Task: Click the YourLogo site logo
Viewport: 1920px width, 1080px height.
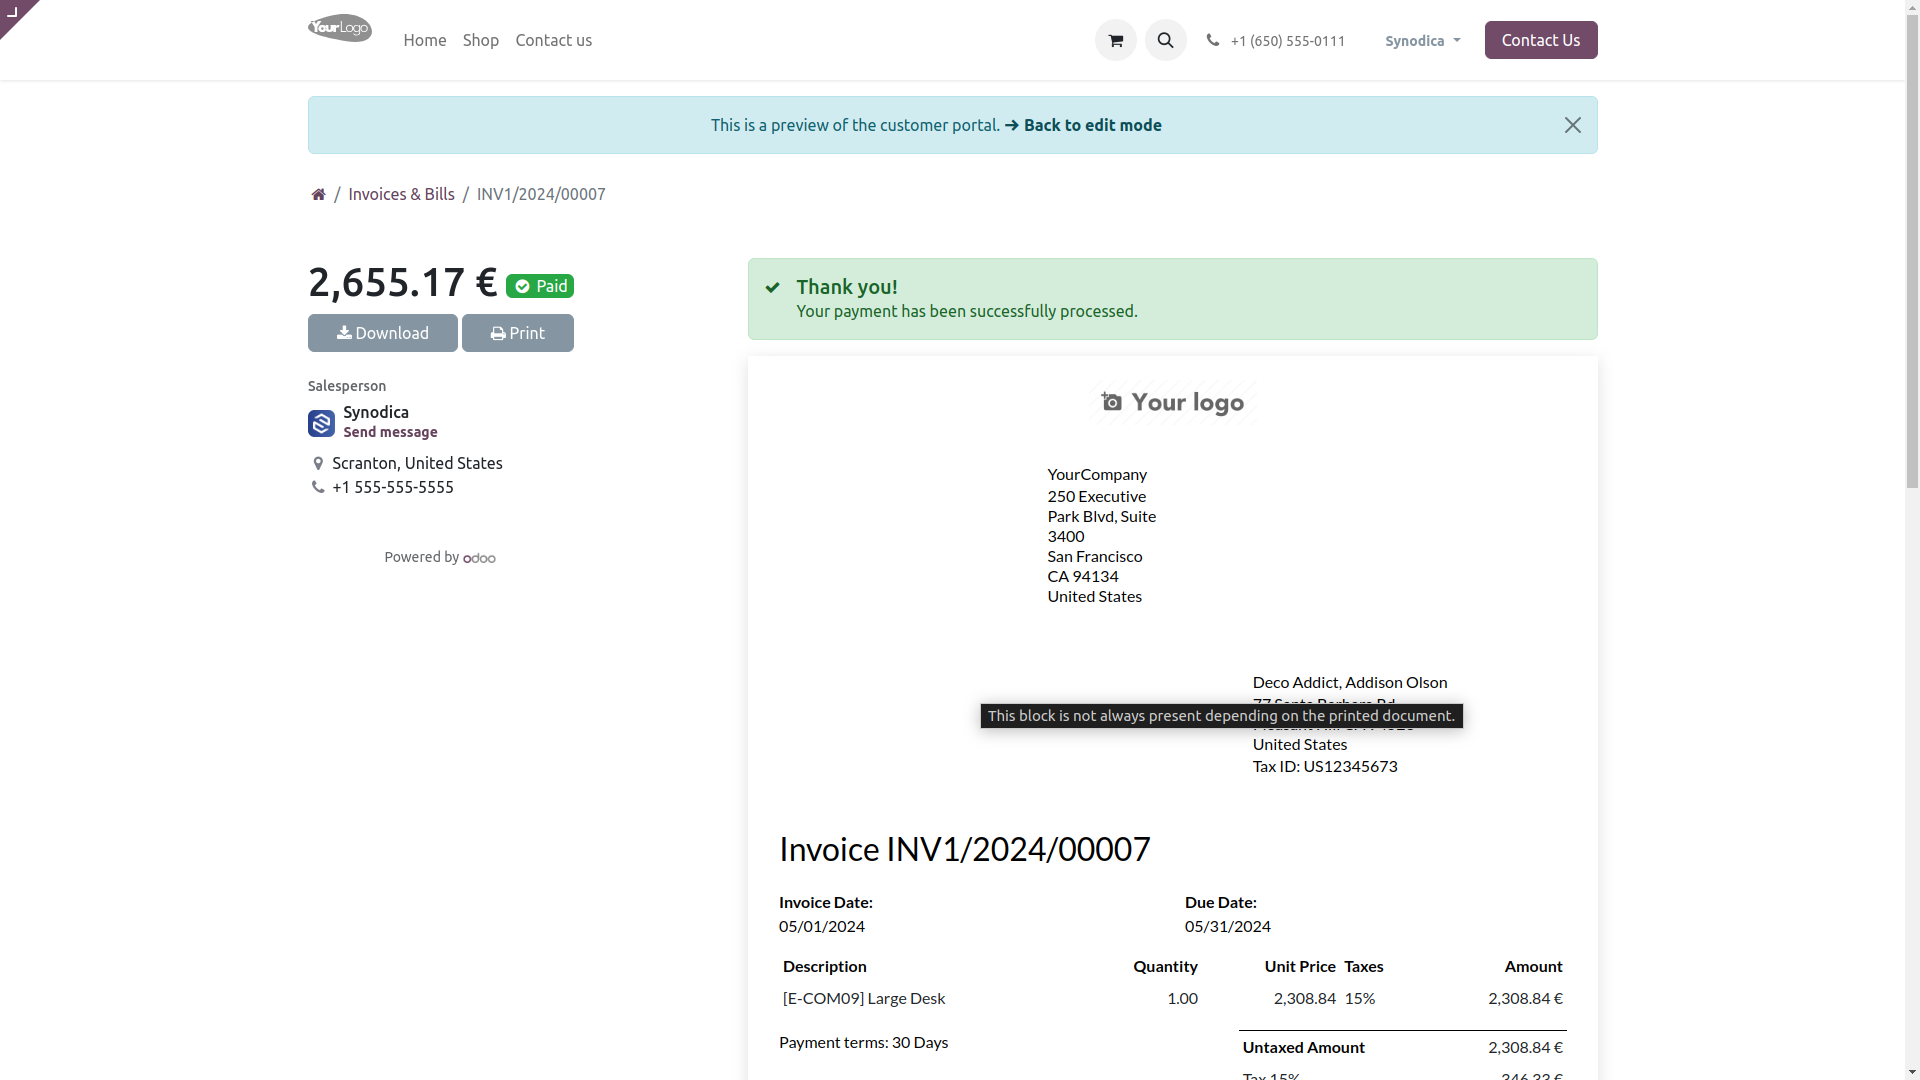Action: click(x=339, y=28)
